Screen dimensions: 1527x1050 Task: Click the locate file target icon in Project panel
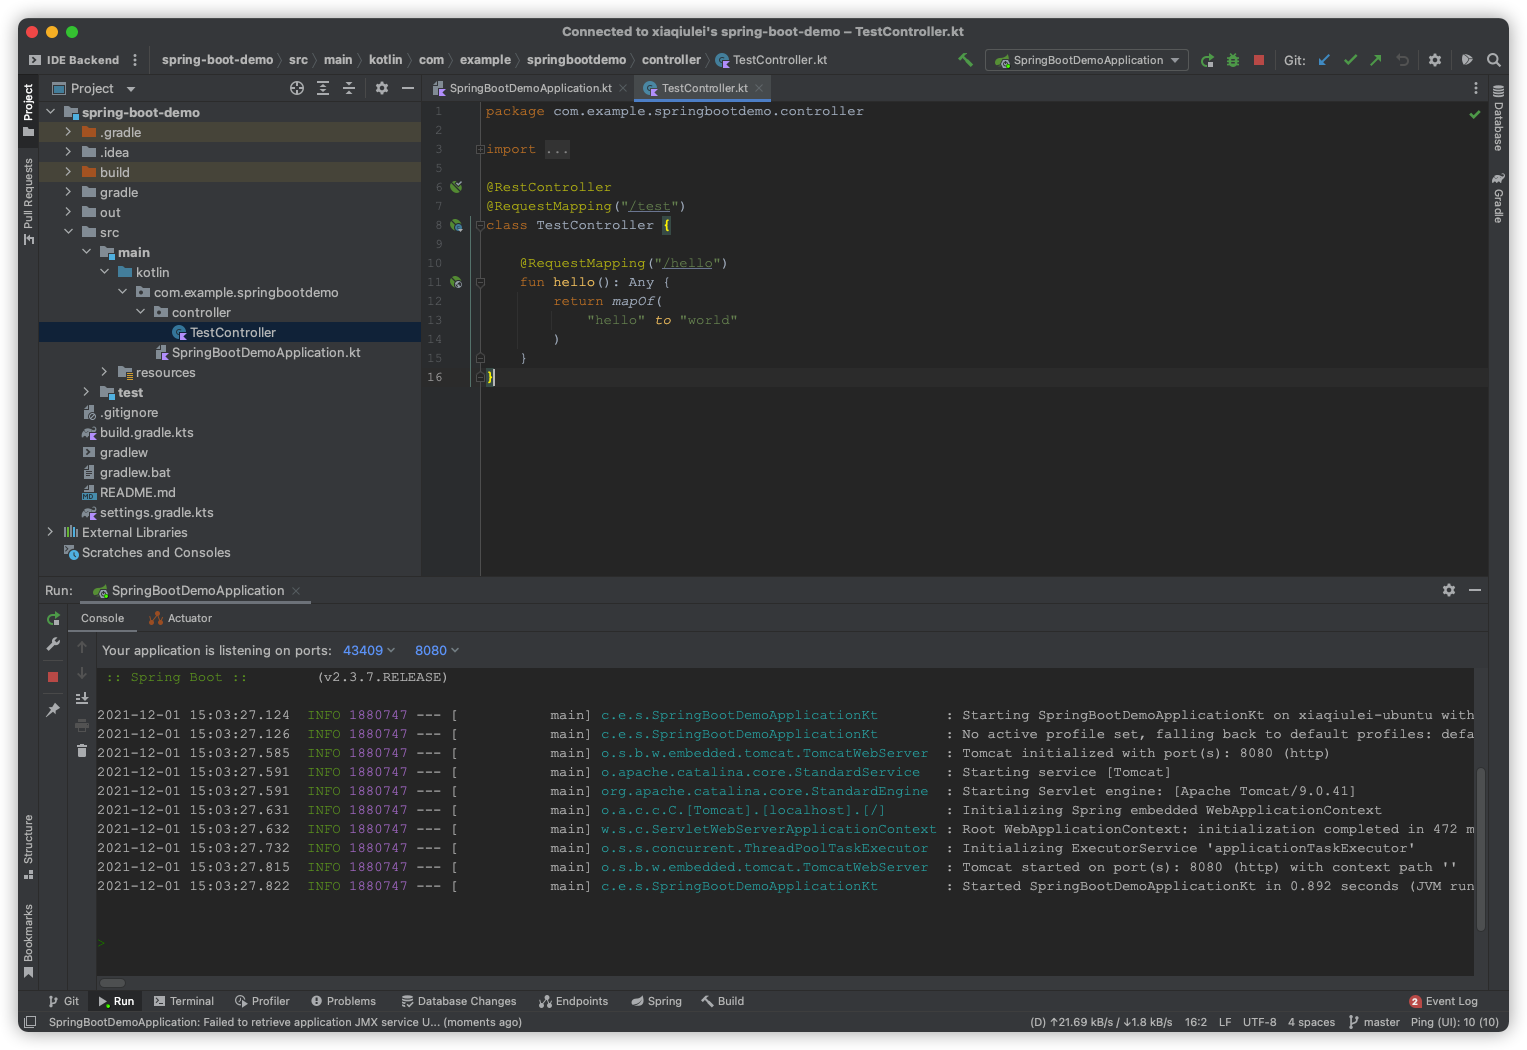(297, 88)
